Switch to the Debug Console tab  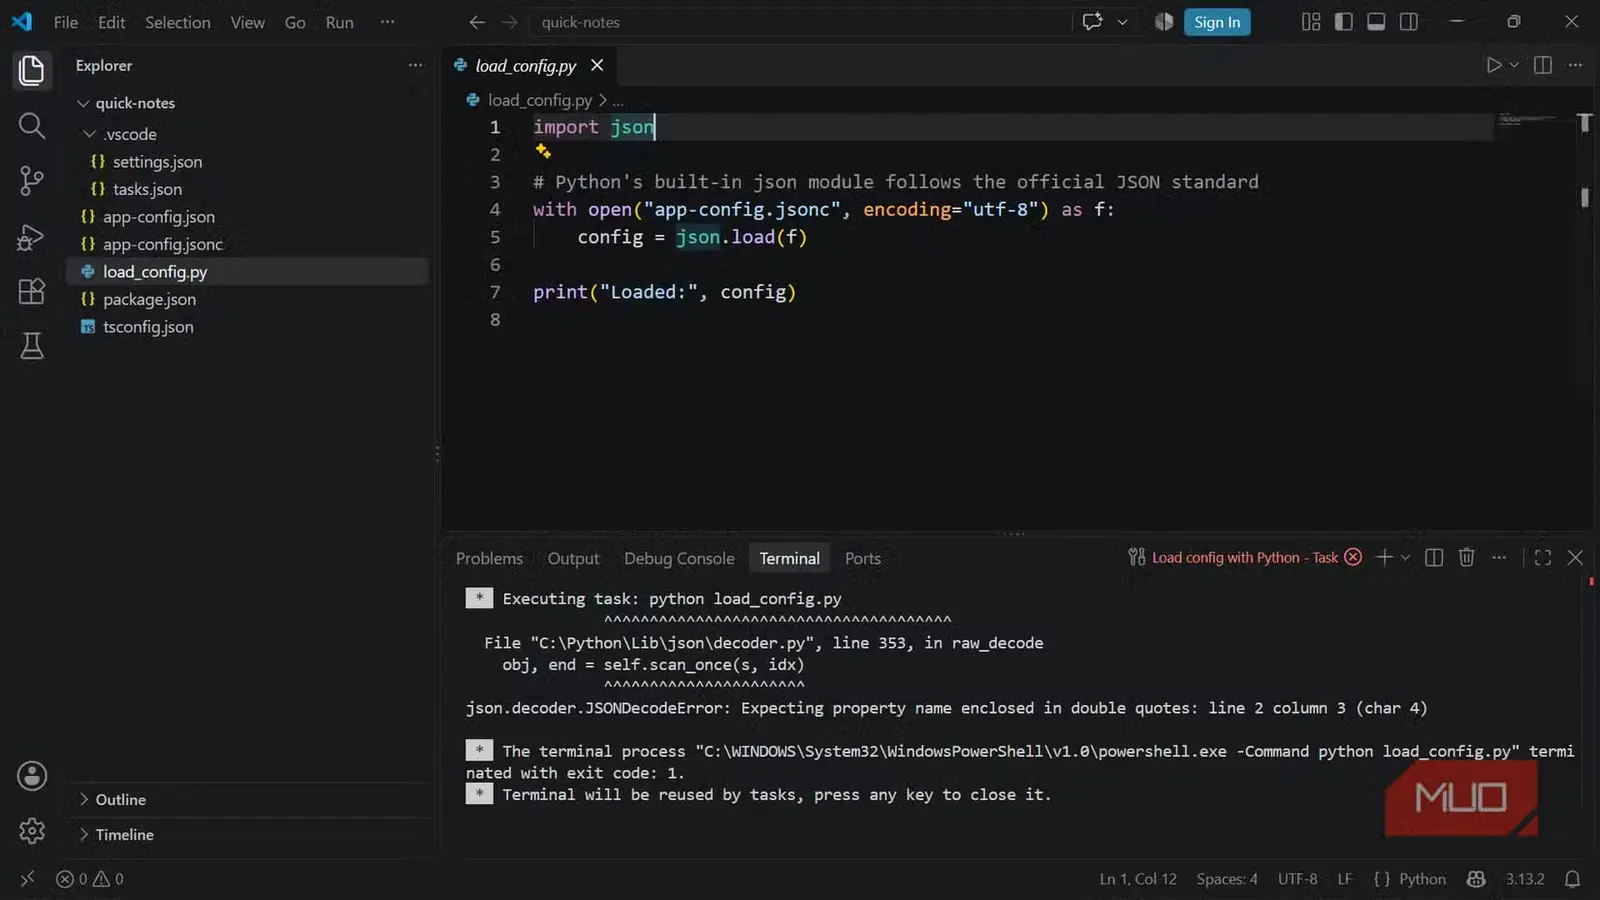click(679, 558)
